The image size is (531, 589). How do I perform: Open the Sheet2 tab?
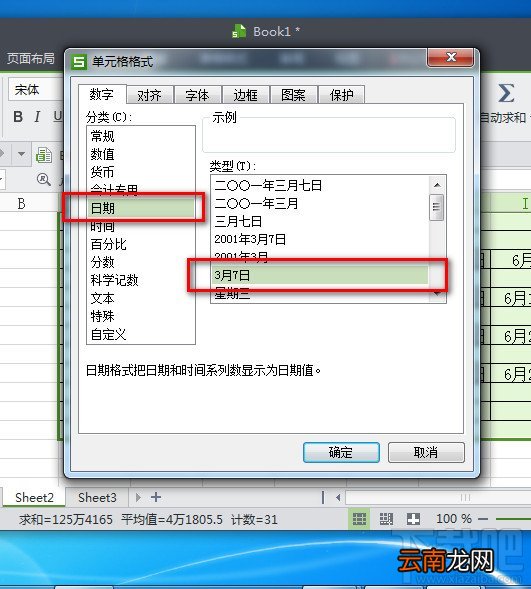click(34, 497)
